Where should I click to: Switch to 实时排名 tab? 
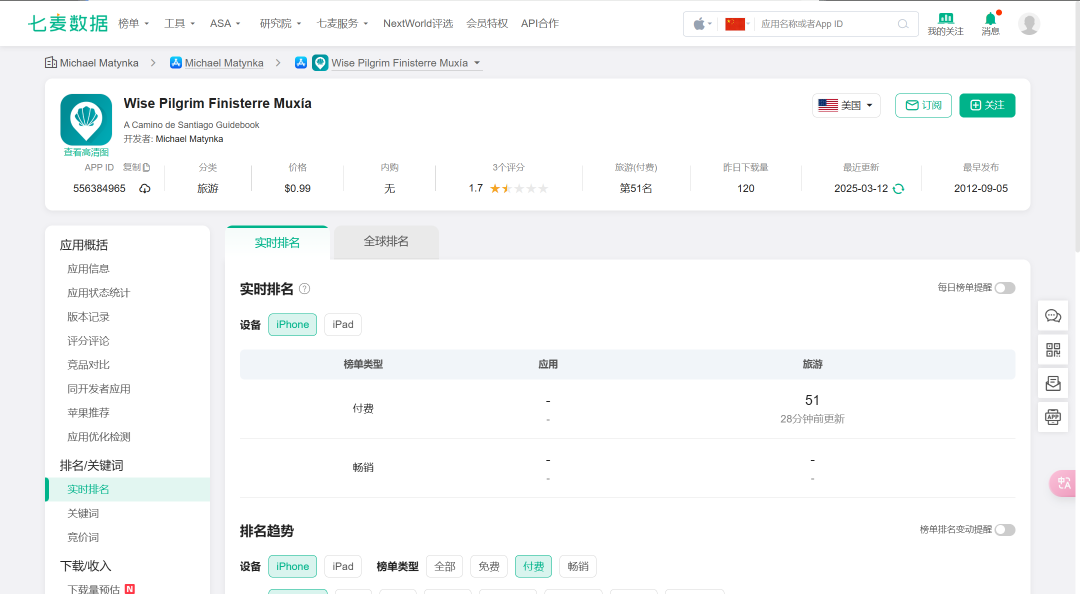[277, 243]
